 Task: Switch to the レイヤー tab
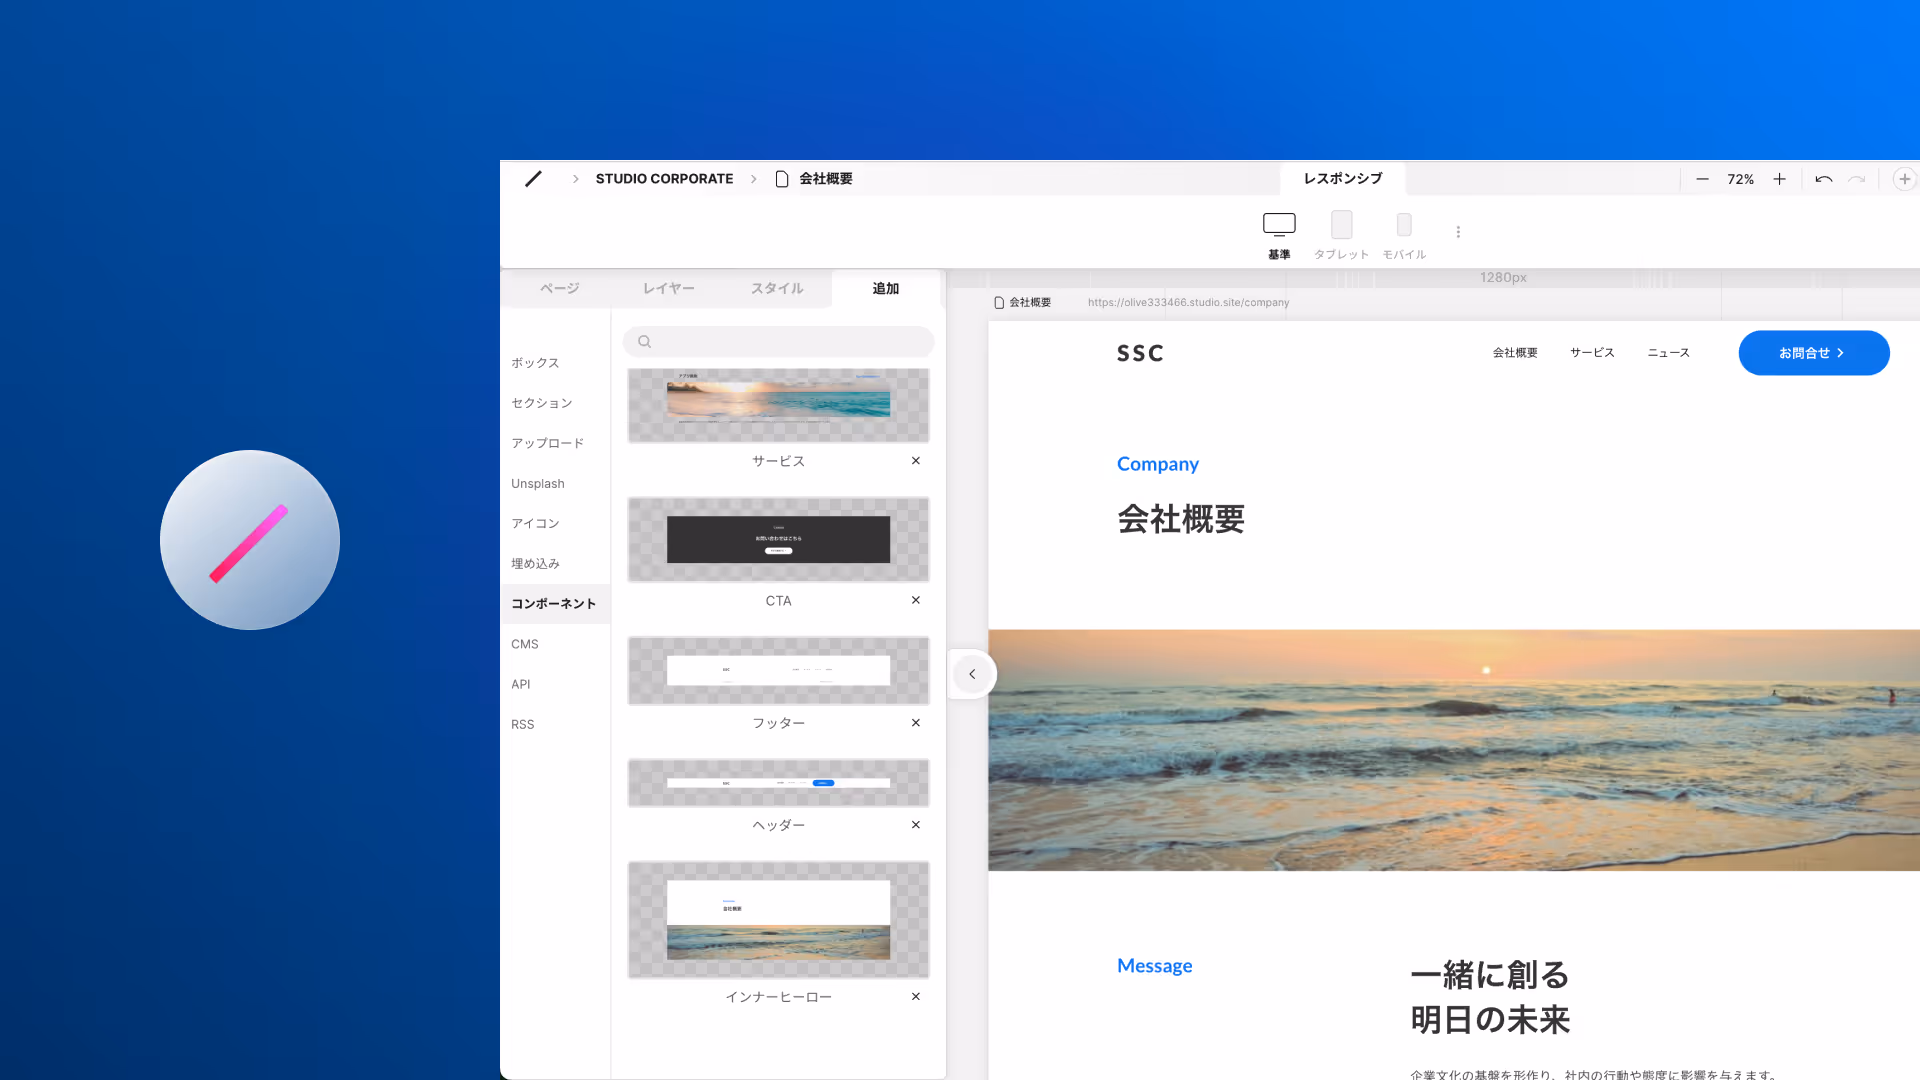668,288
